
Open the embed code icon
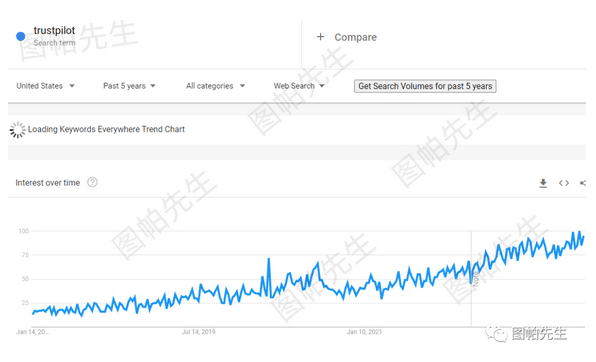click(564, 183)
